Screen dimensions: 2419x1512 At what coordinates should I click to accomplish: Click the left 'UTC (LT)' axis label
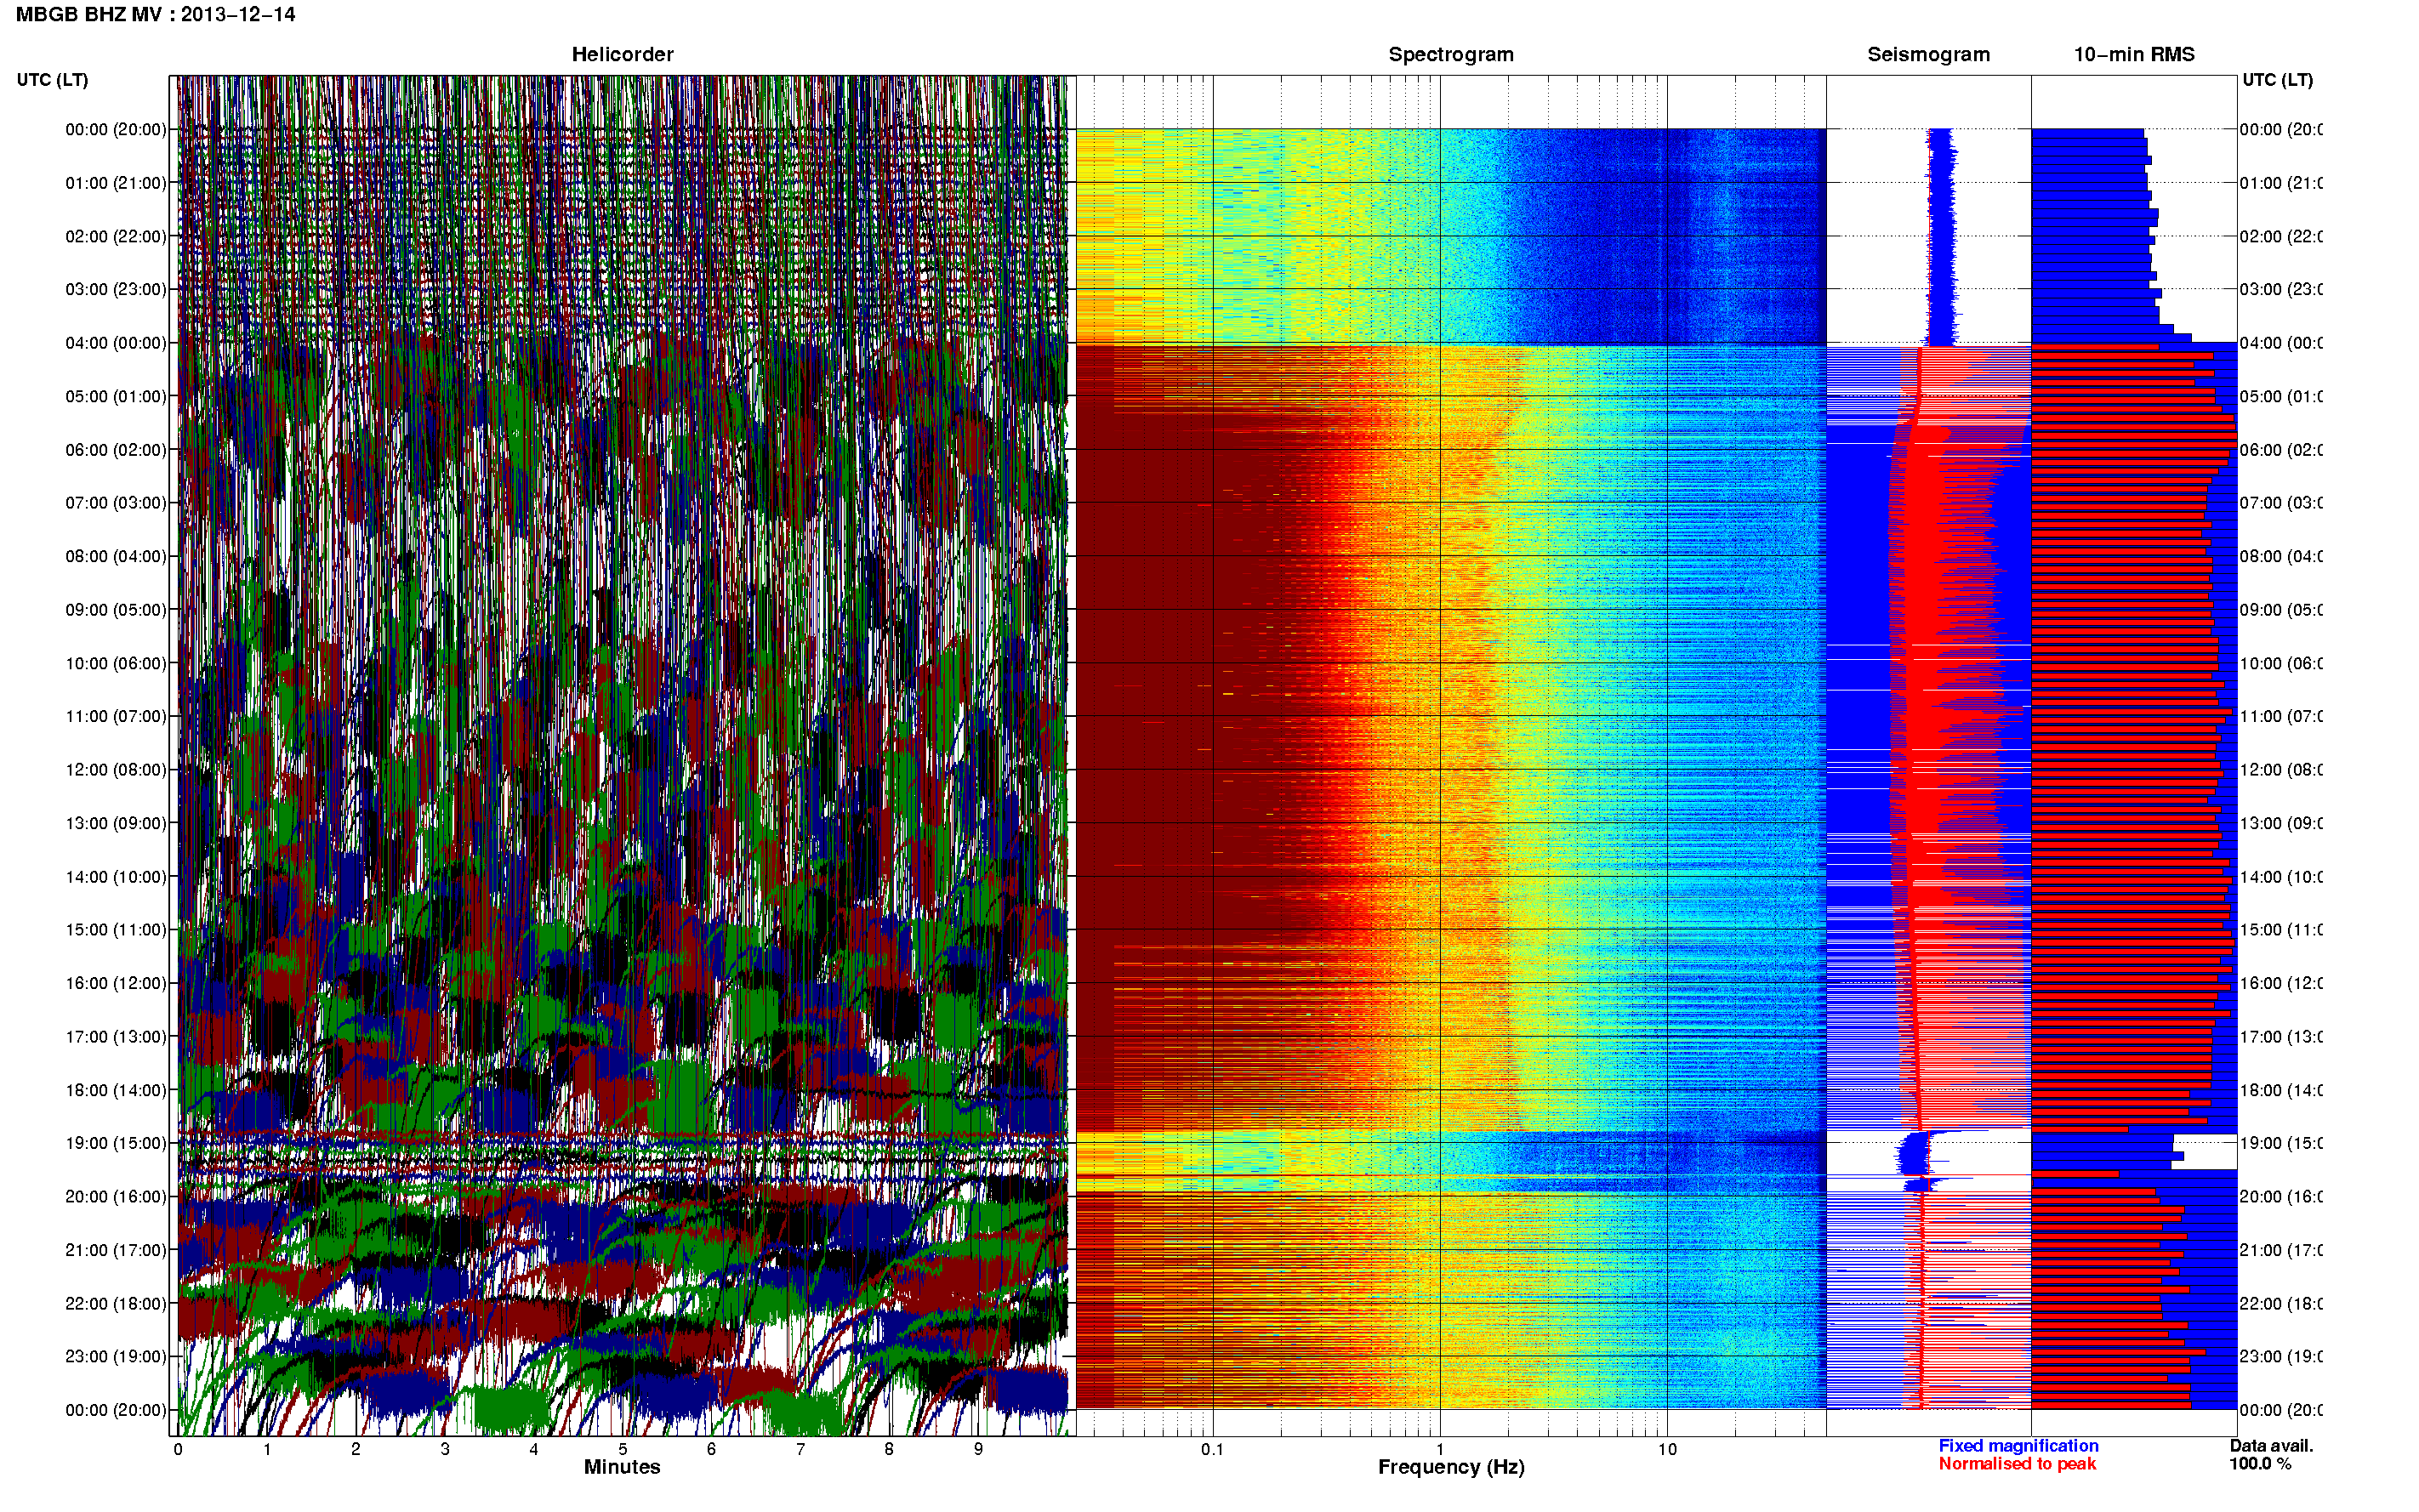point(52,80)
